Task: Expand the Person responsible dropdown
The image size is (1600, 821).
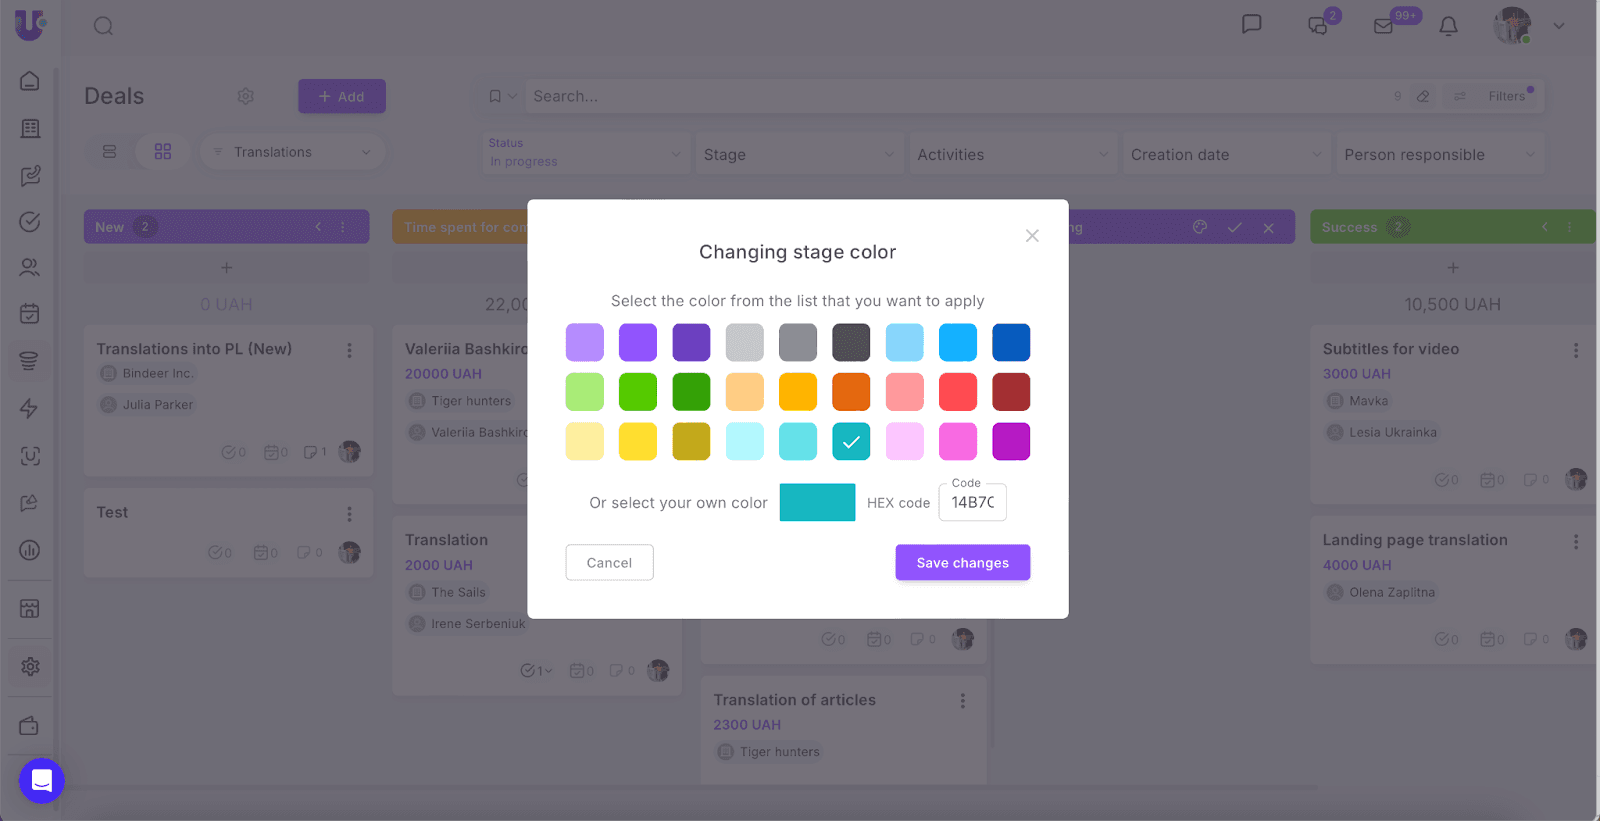Action: 1439,155
